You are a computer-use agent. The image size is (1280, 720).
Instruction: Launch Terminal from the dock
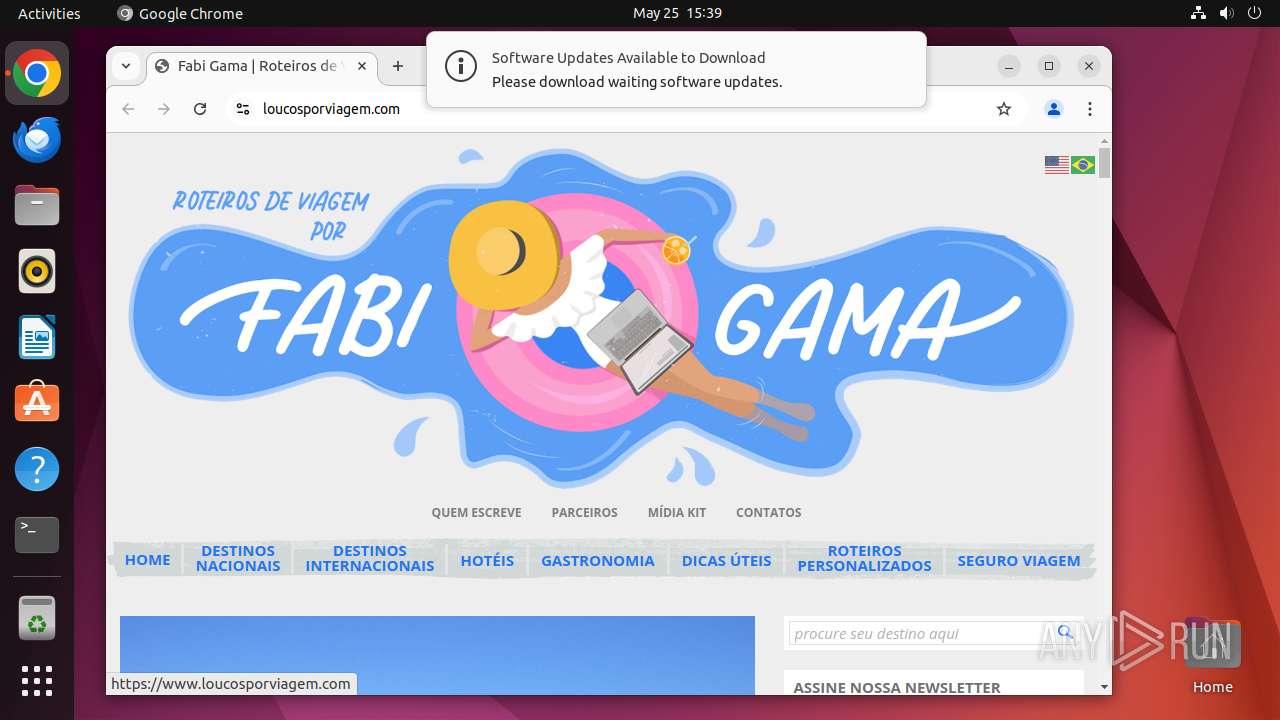37,535
